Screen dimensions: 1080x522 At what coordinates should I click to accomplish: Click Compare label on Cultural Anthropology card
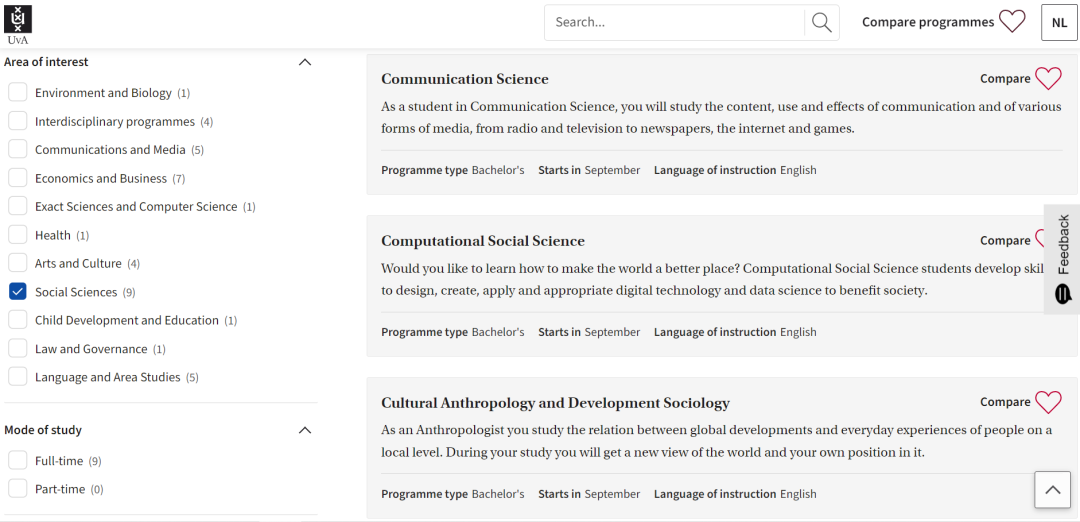pos(1005,402)
